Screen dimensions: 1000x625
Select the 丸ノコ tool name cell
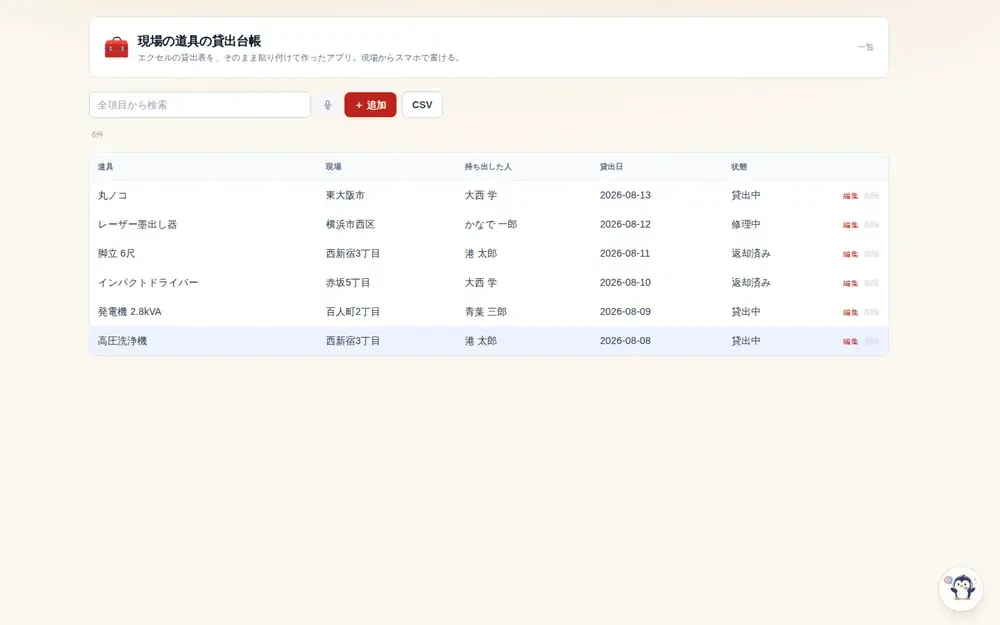click(x=112, y=195)
